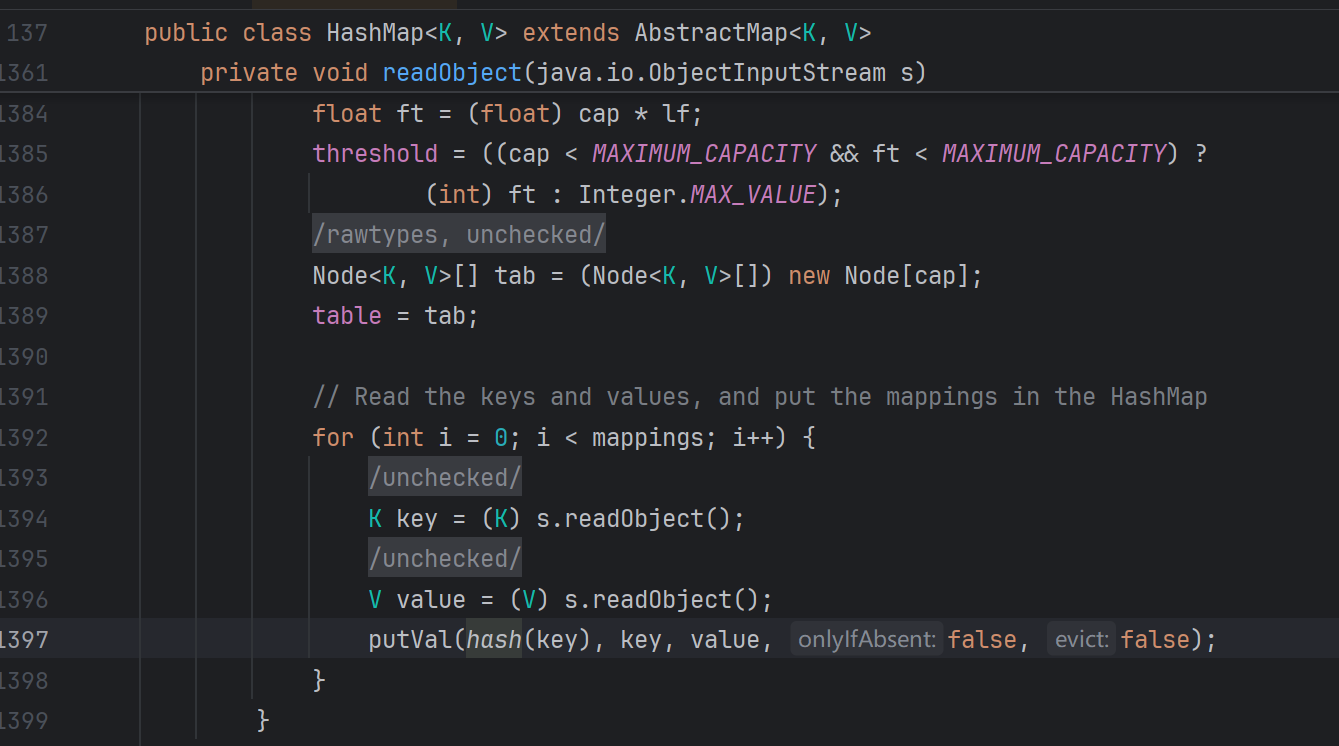Expand the folded "/unchecked/" above the K key line

click(444, 478)
